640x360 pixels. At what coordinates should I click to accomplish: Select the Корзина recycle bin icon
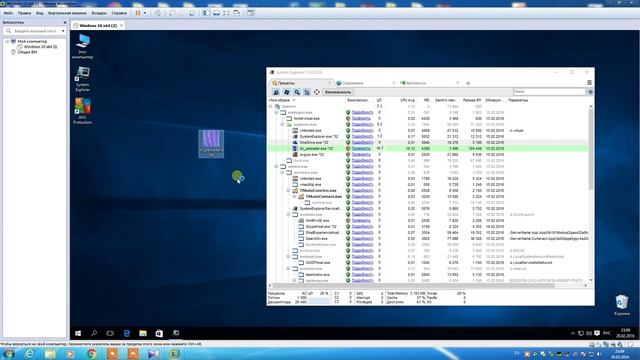tap(621, 305)
